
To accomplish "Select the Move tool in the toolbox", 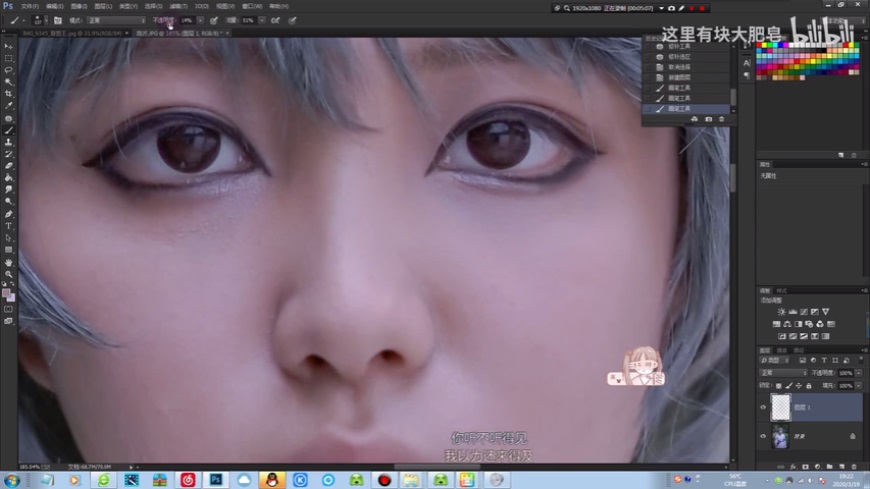I will coord(9,47).
